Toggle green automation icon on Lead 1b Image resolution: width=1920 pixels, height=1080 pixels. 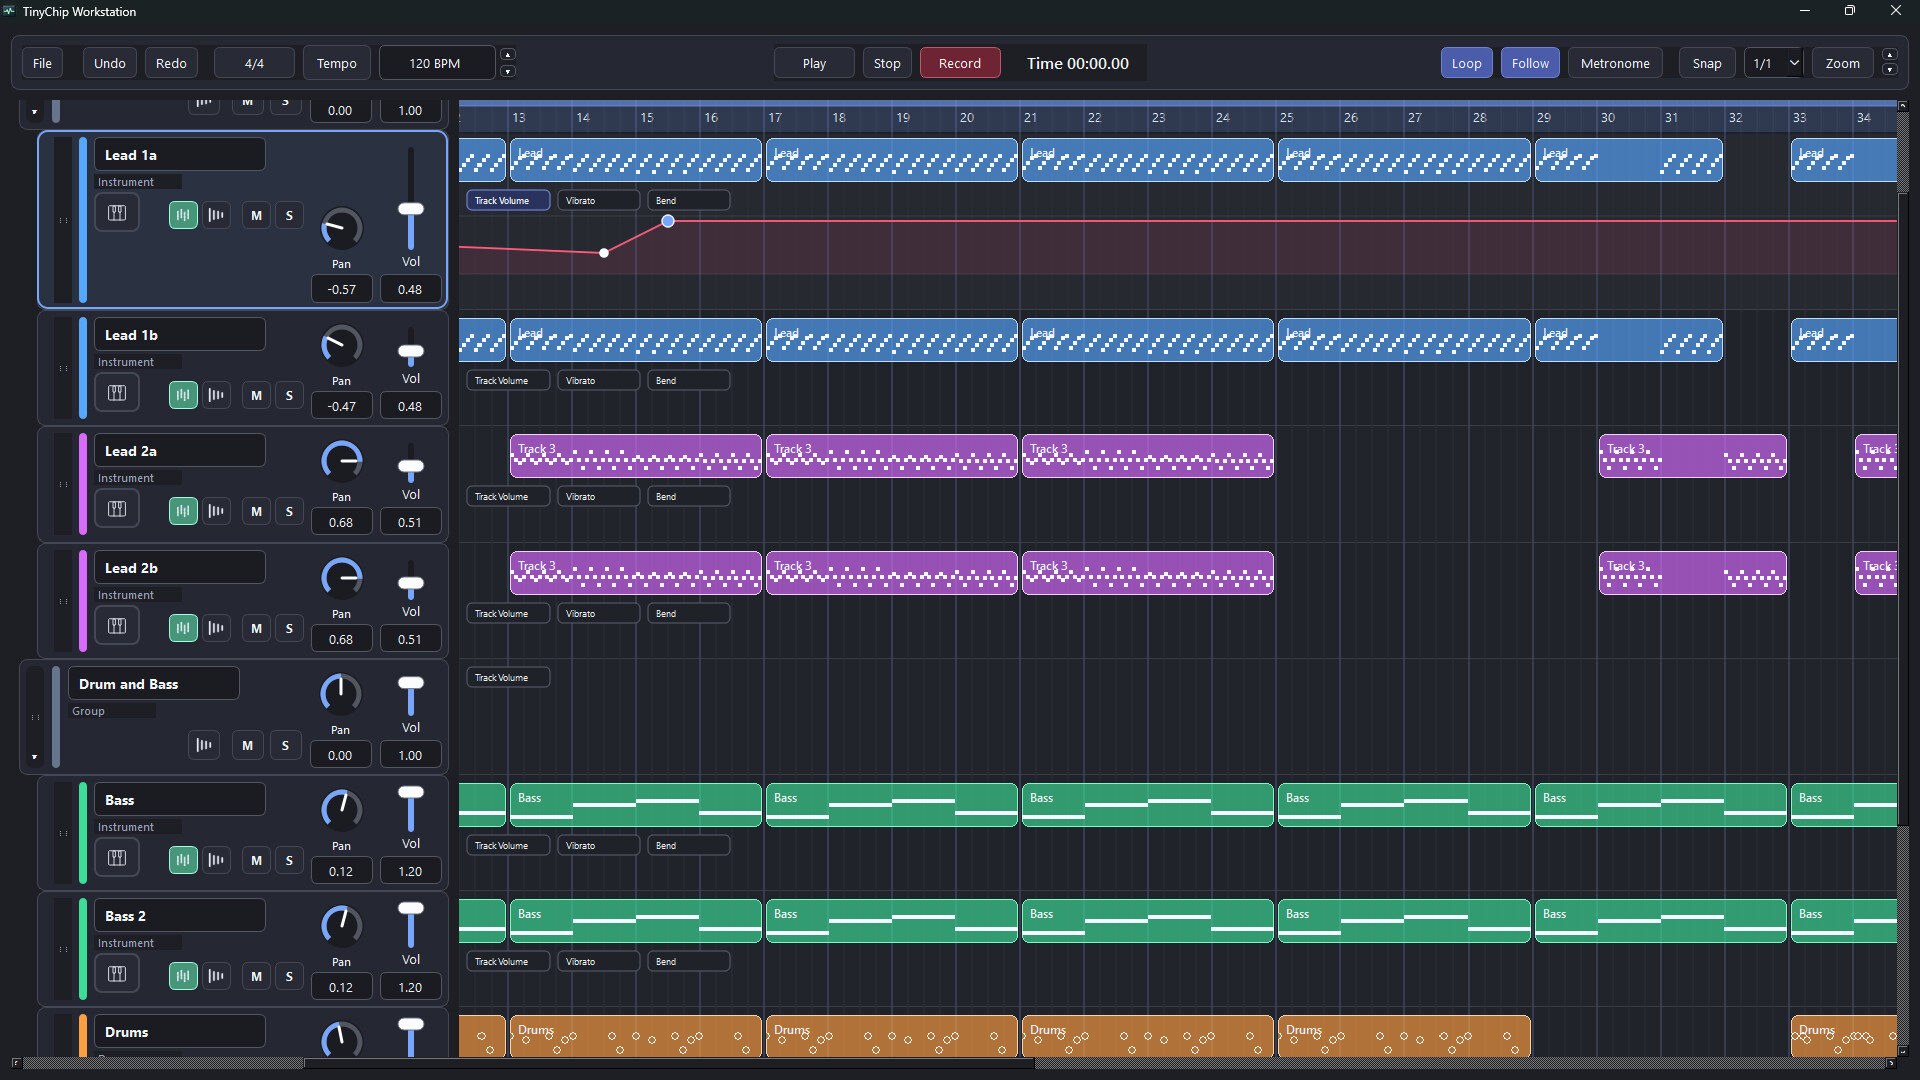coord(183,395)
